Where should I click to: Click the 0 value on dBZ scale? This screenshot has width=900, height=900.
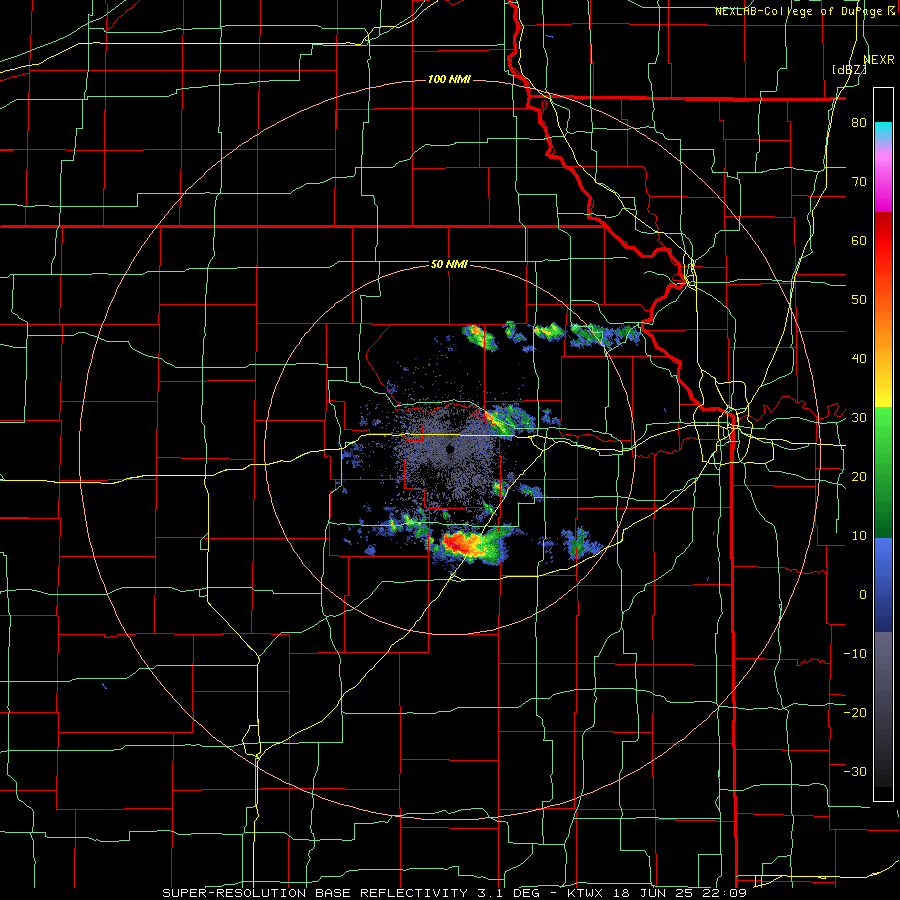pyautogui.click(x=863, y=595)
